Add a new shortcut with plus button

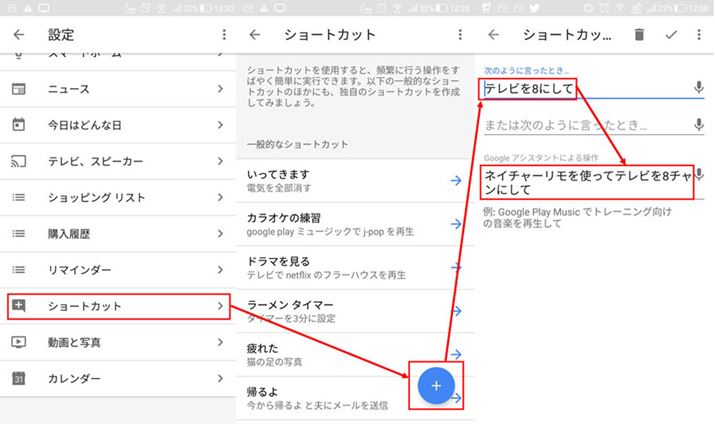pyautogui.click(x=436, y=386)
